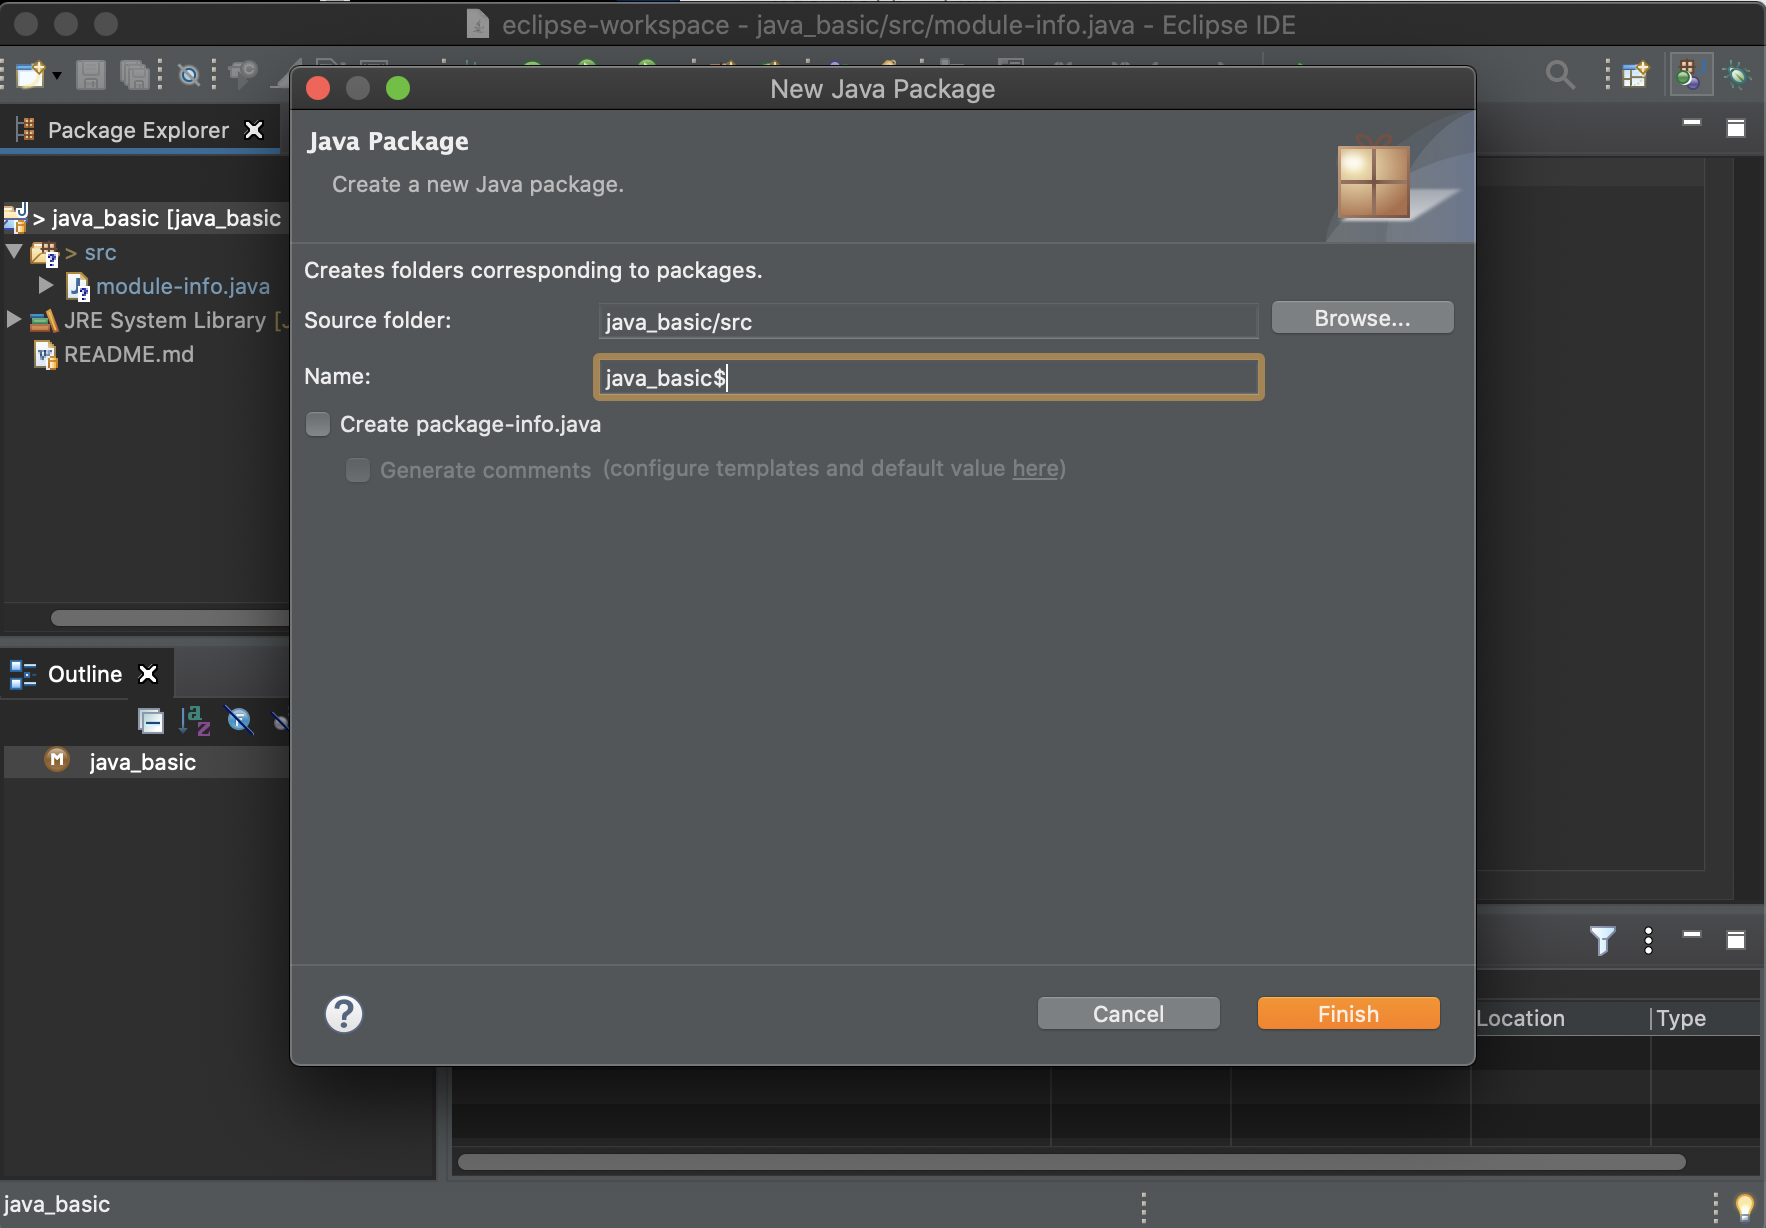Click the src package folder icon

pos(44,253)
